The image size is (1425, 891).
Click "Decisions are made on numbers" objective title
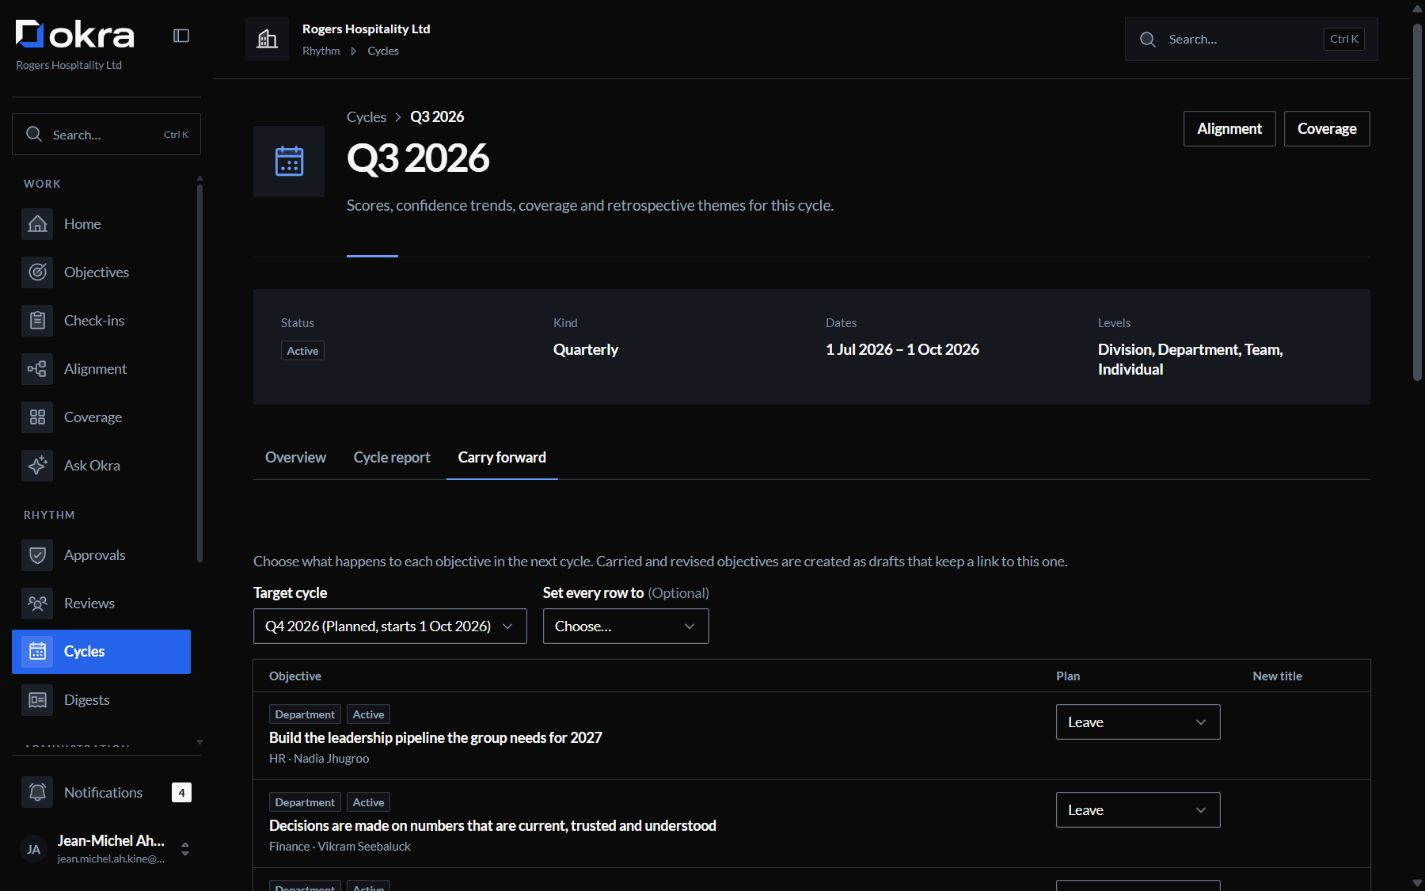[x=493, y=826]
